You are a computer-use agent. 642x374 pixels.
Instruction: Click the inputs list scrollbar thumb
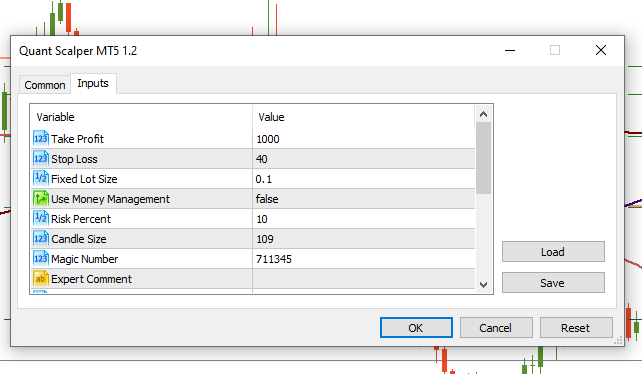[483, 158]
